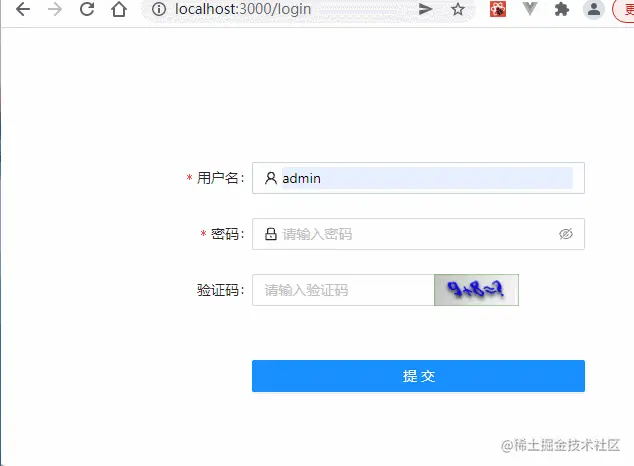Viewport: 634px width, 466px height.
Task: Click the localhost:3000/login address text
Action: (243, 9)
